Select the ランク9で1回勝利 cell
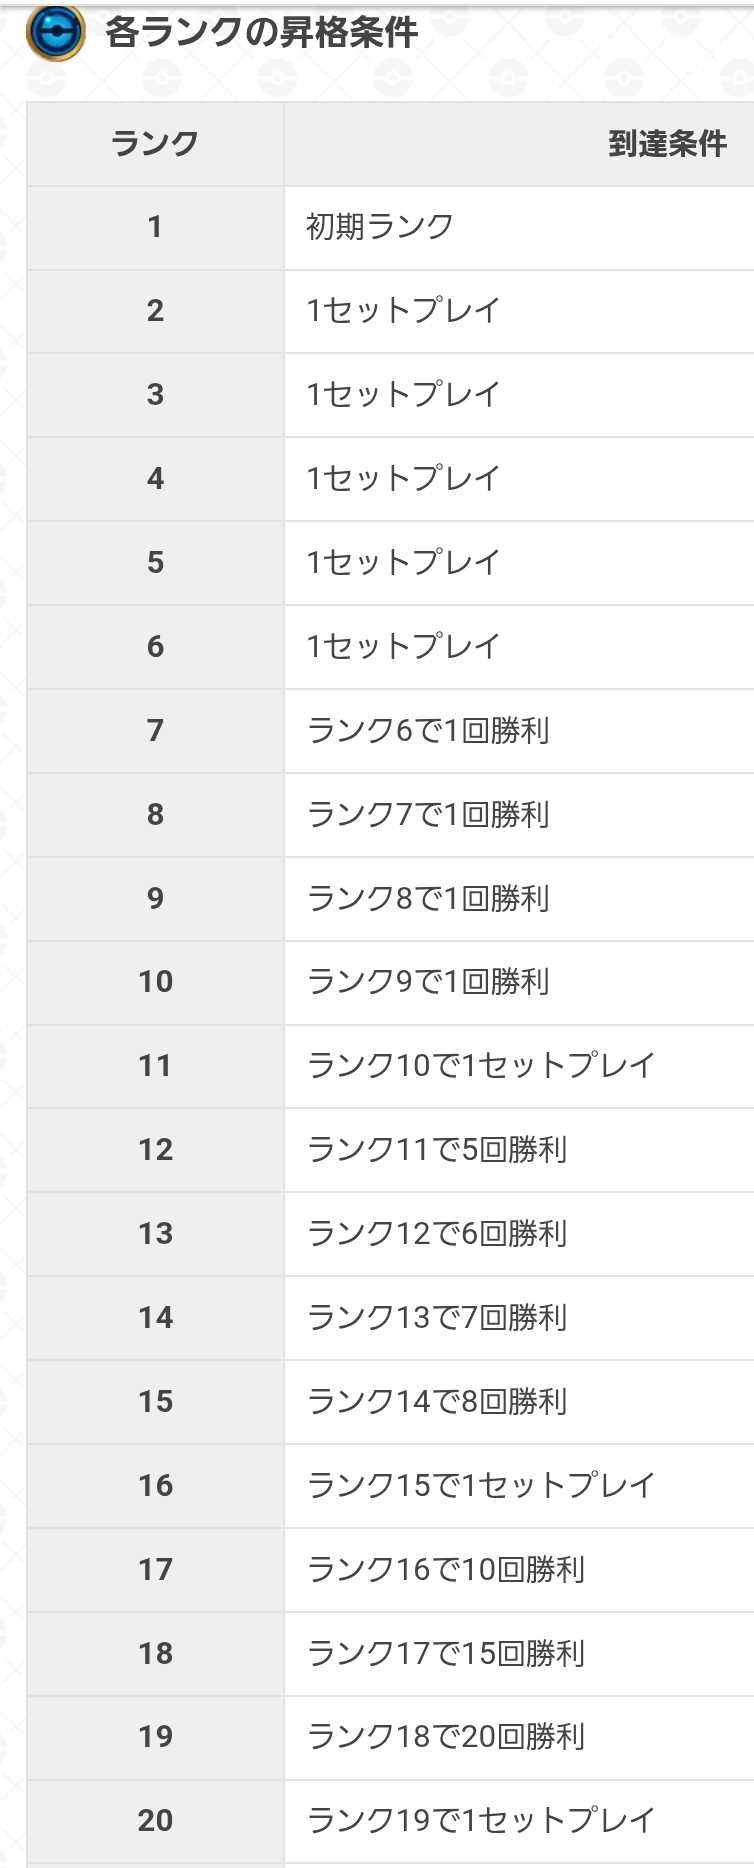Screen dimensions: 754x1868 pos(428,982)
